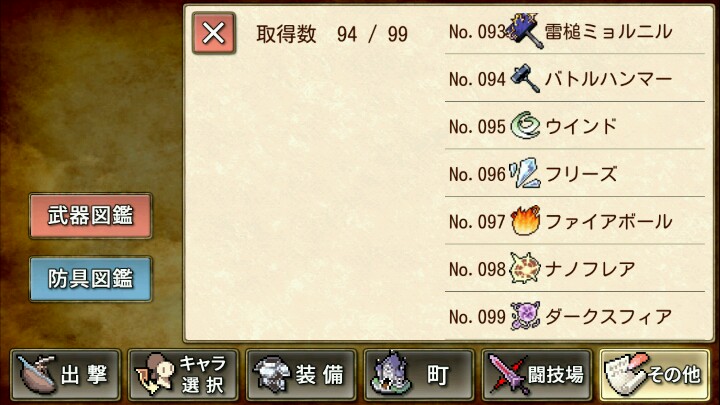The height and width of the screenshot is (405, 720).
Task: Select entry No. 094 バトルハンマー text
Action: [608, 79]
